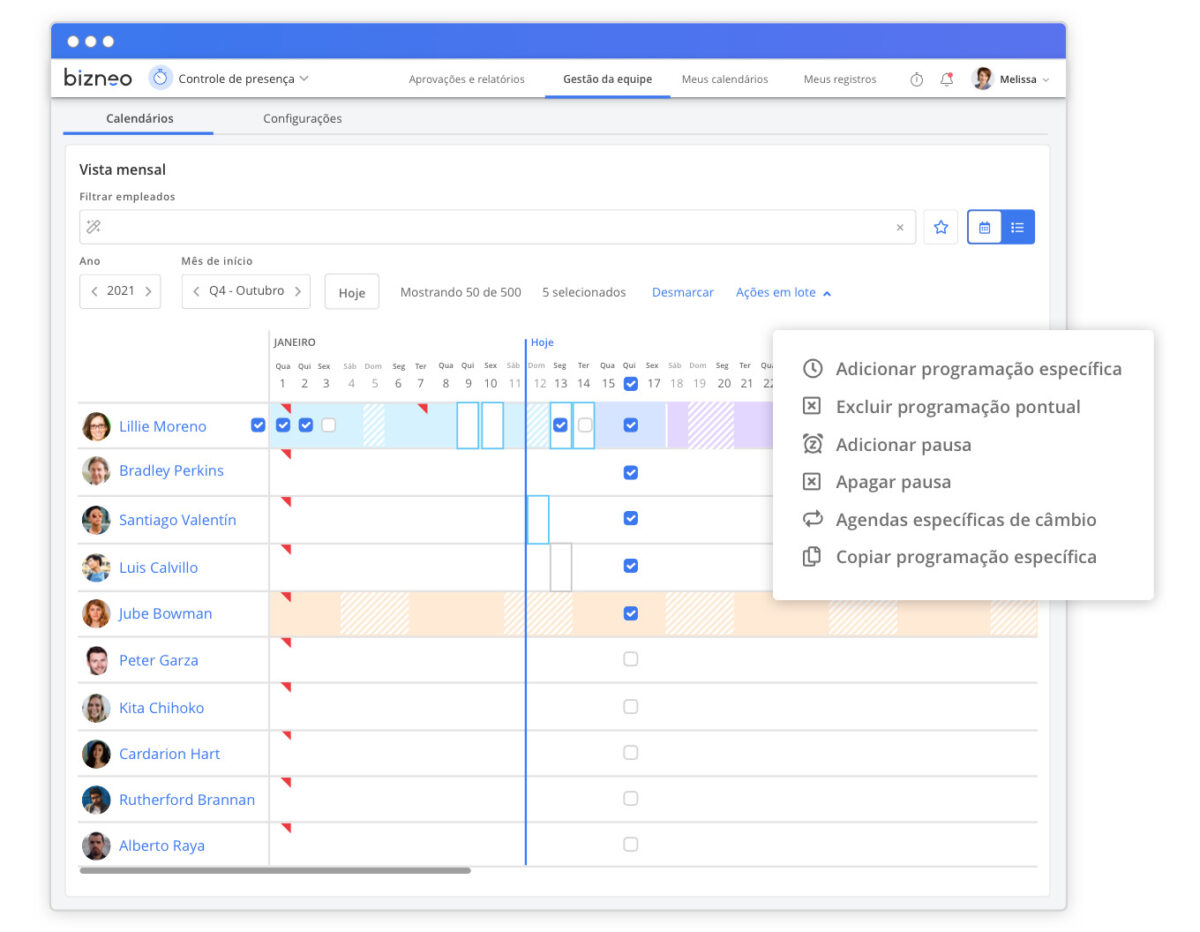This screenshot has width=1200, height=932.
Task: Click the horizontal scrollbar under the calendar
Action: pyautogui.click(x=275, y=871)
